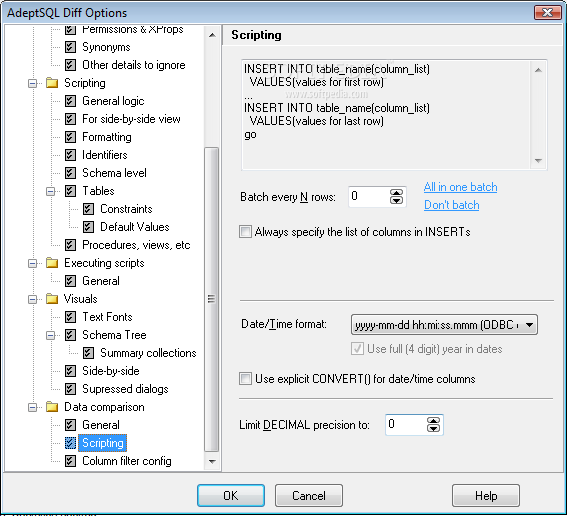Click the Scripting folder icon in tree
The width and height of the screenshot is (567, 516).
click(x=52, y=83)
